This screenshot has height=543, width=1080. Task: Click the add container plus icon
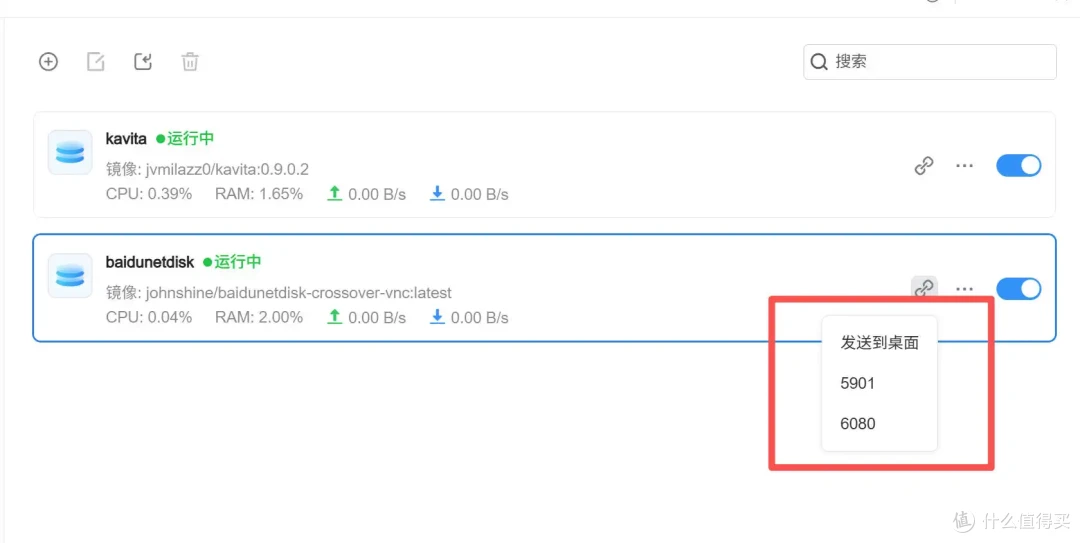[48, 61]
